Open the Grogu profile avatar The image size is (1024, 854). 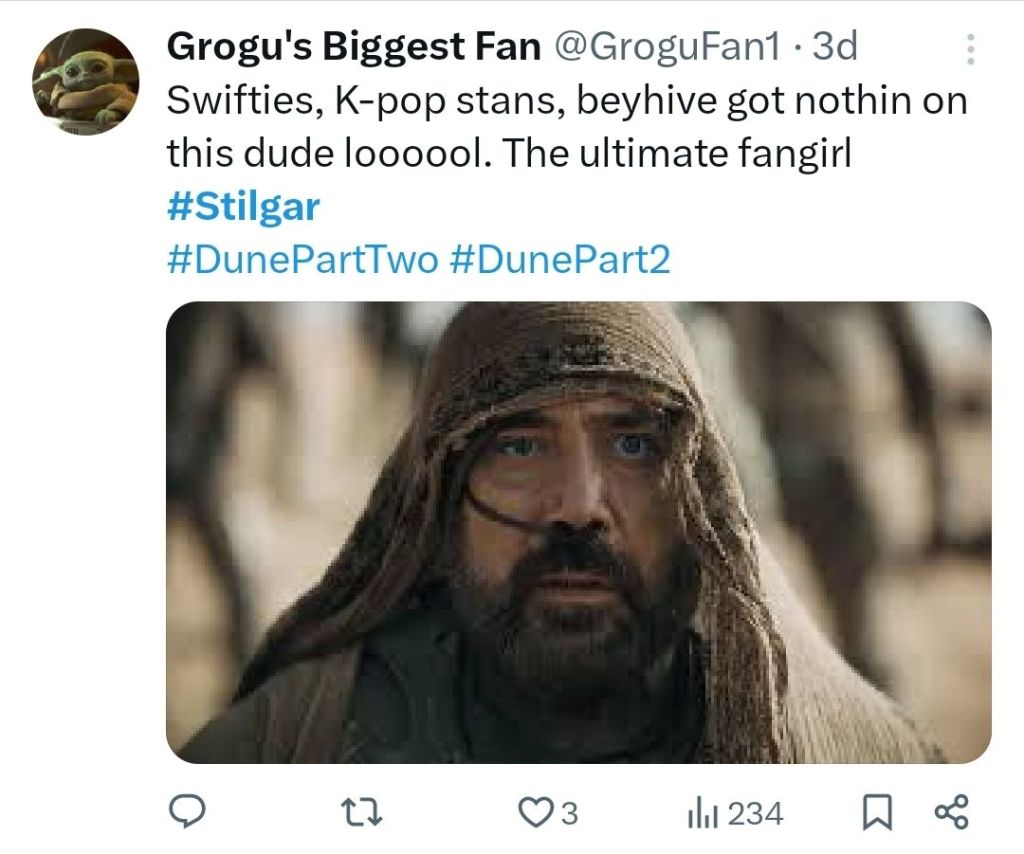pos(85,82)
